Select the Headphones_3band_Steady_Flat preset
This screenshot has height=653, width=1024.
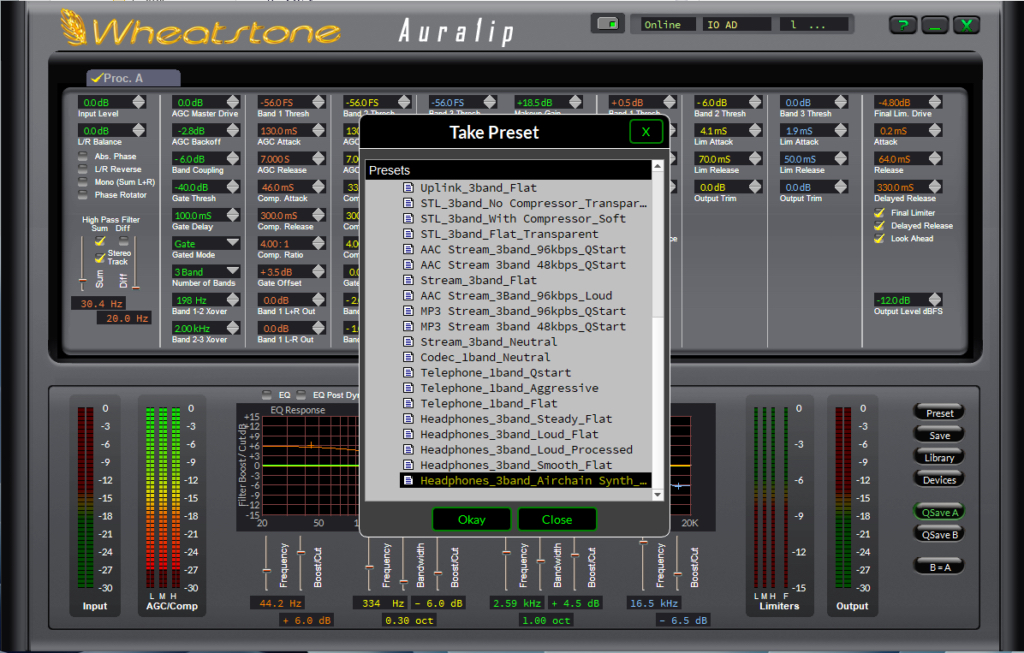coord(516,419)
